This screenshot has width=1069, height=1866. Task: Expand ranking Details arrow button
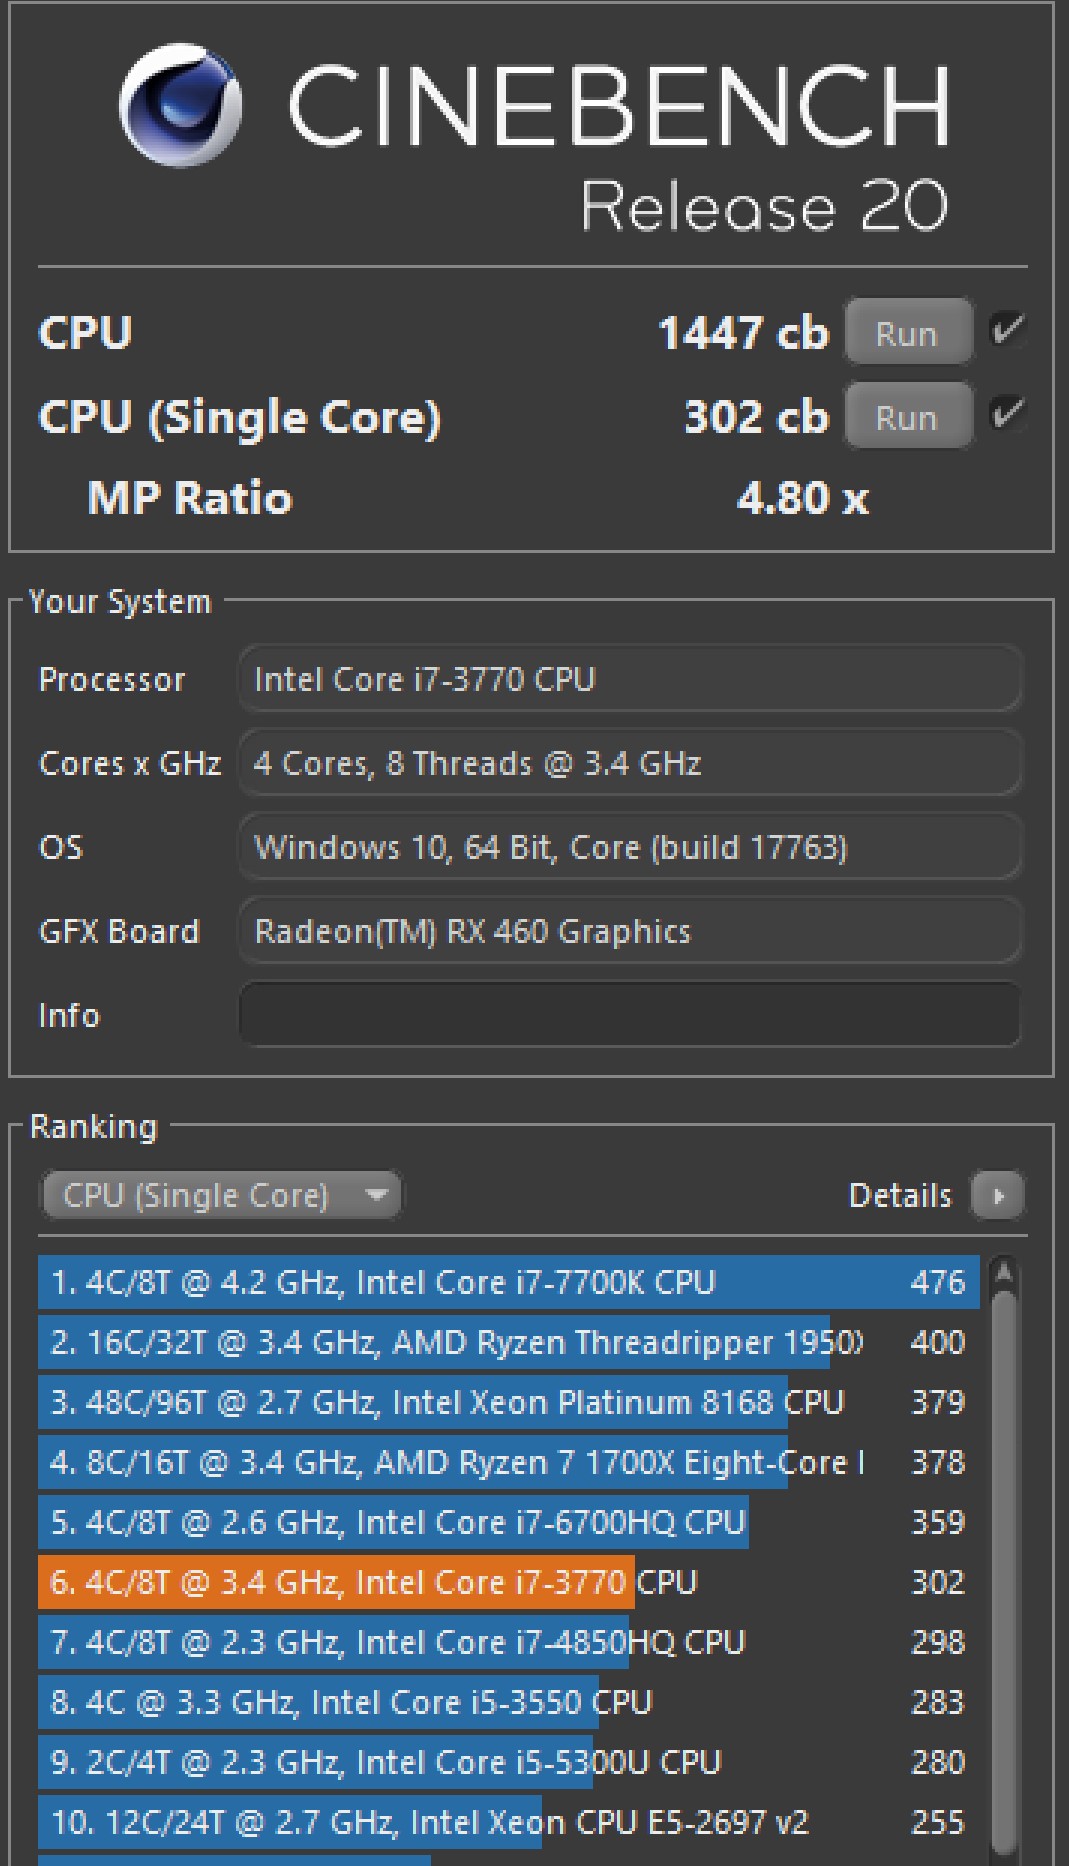pos(998,1196)
